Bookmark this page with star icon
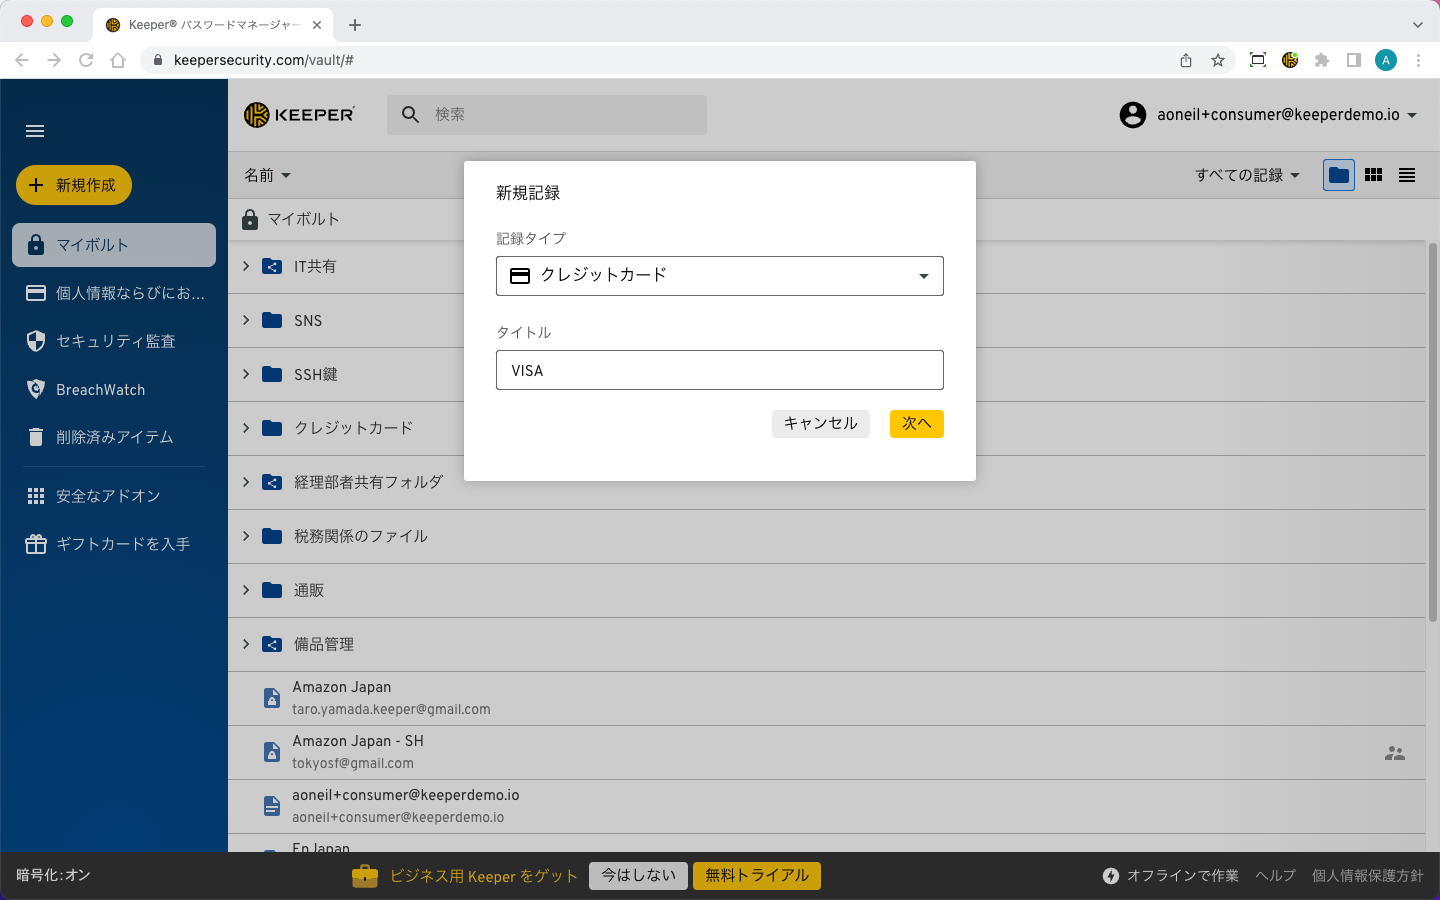1440x900 pixels. click(x=1218, y=60)
